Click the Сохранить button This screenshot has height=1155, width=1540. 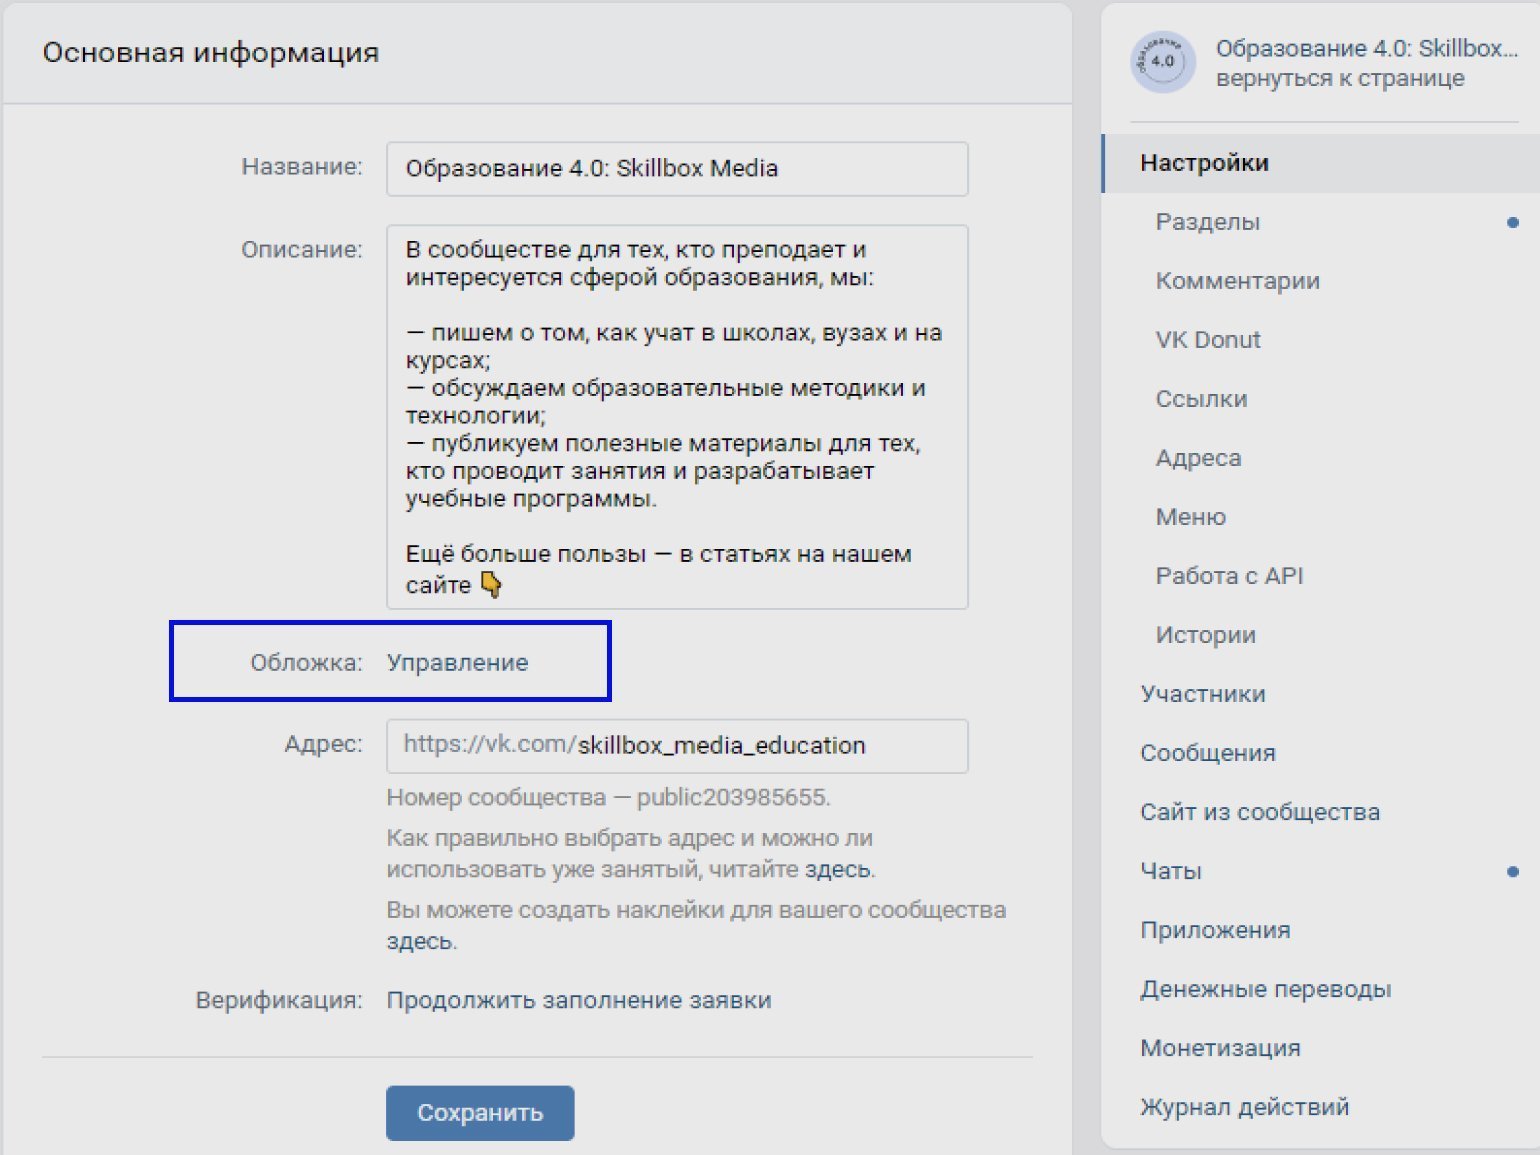pyautogui.click(x=480, y=1112)
